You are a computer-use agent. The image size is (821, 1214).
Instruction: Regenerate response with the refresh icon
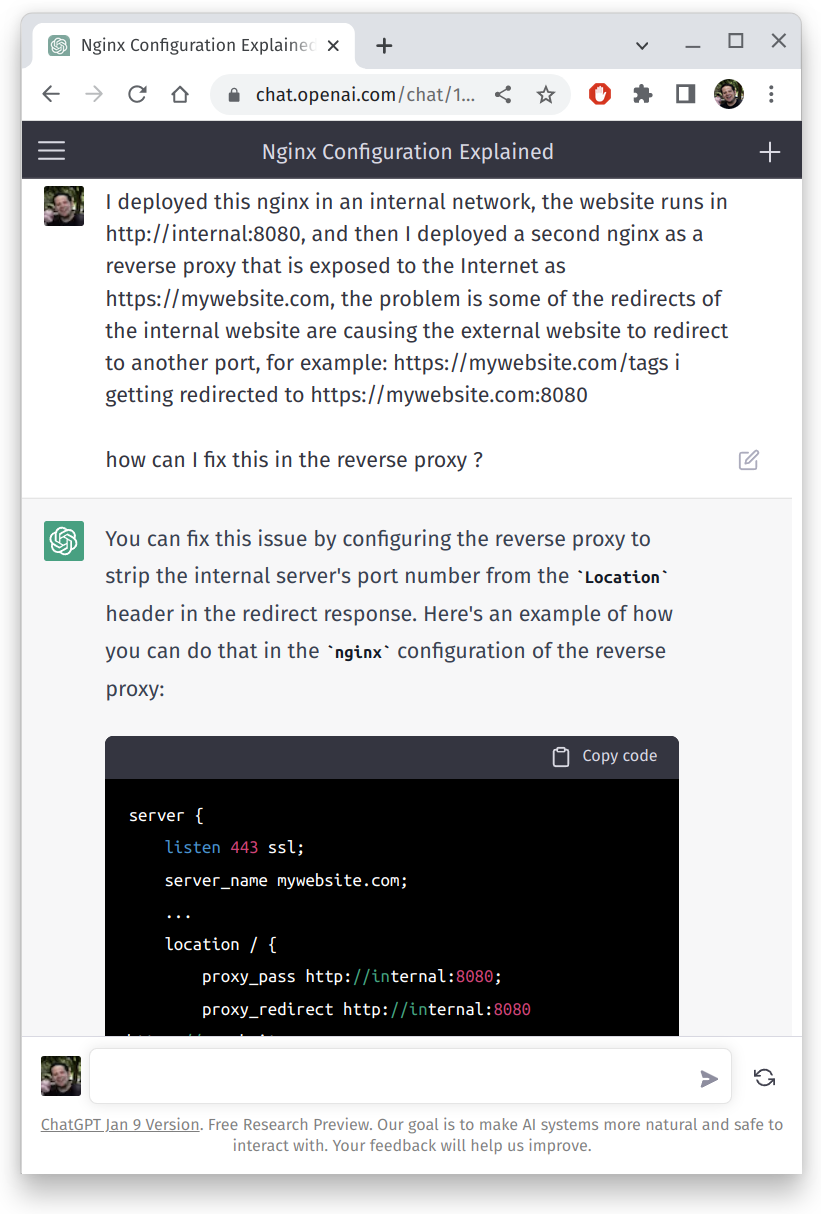click(764, 1077)
